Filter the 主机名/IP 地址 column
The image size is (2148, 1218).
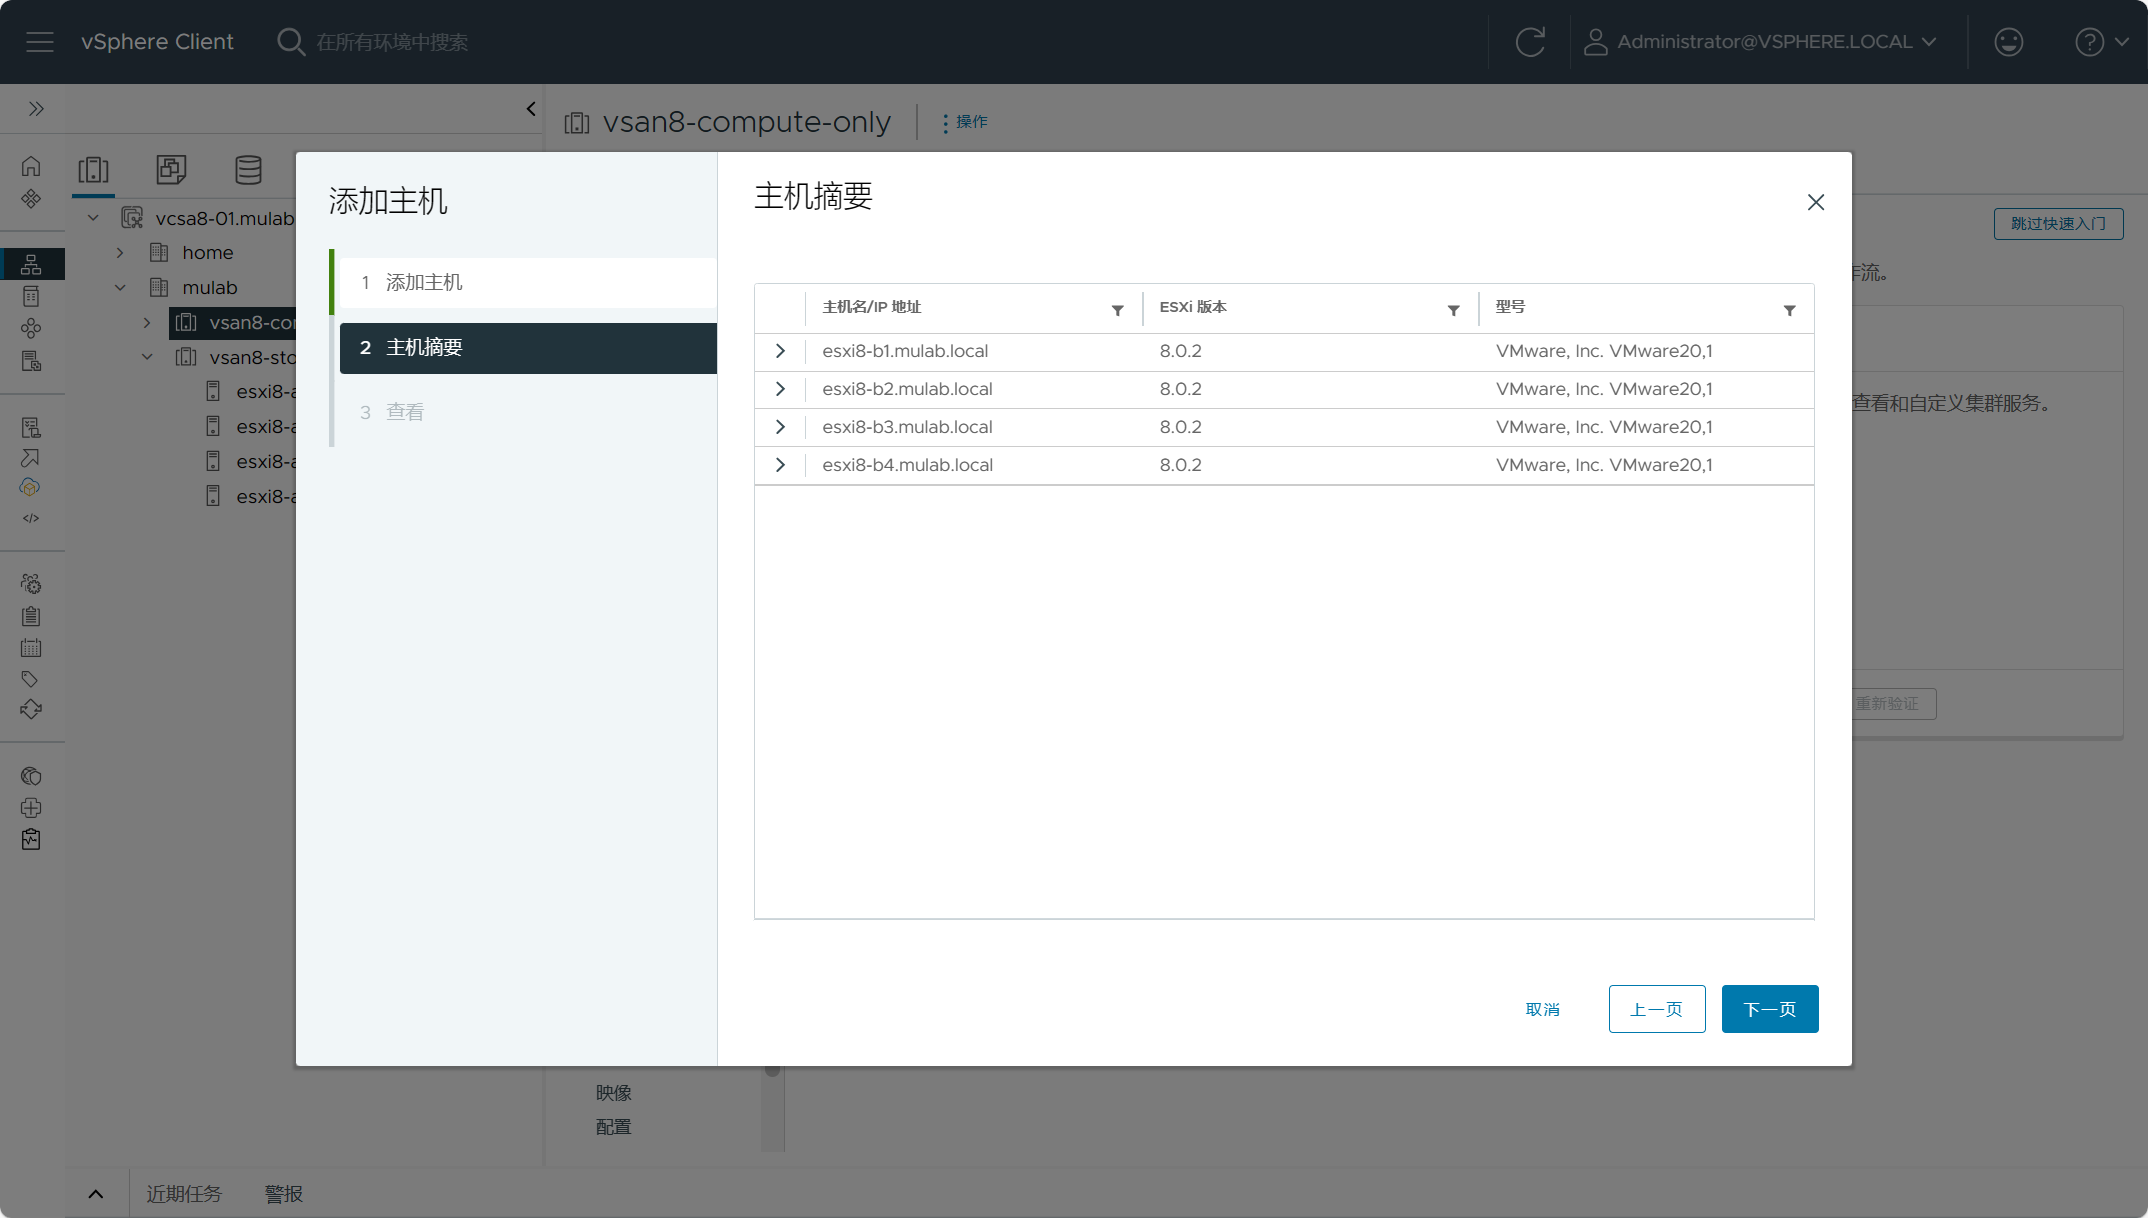click(1118, 311)
